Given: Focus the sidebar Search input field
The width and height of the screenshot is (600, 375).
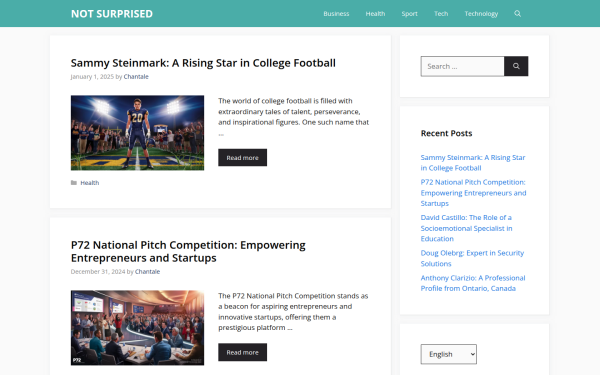Looking at the screenshot, I should pyautogui.click(x=462, y=66).
